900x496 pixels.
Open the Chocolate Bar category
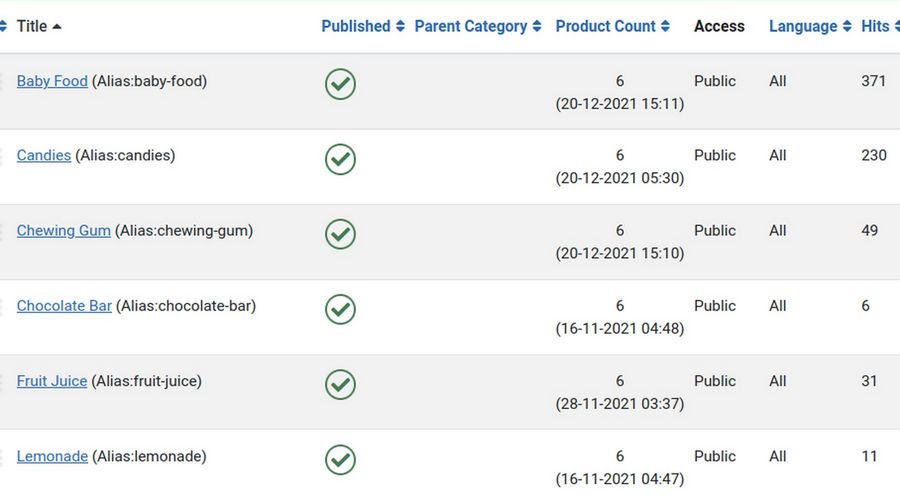[x=64, y=305]
